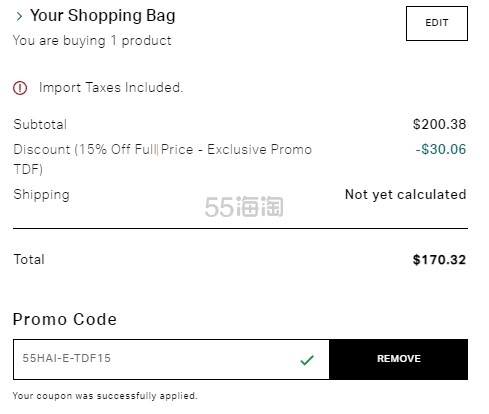The image size is (489, 414).
Task: Click the Shipping label
Action: [x=42, y=195]
